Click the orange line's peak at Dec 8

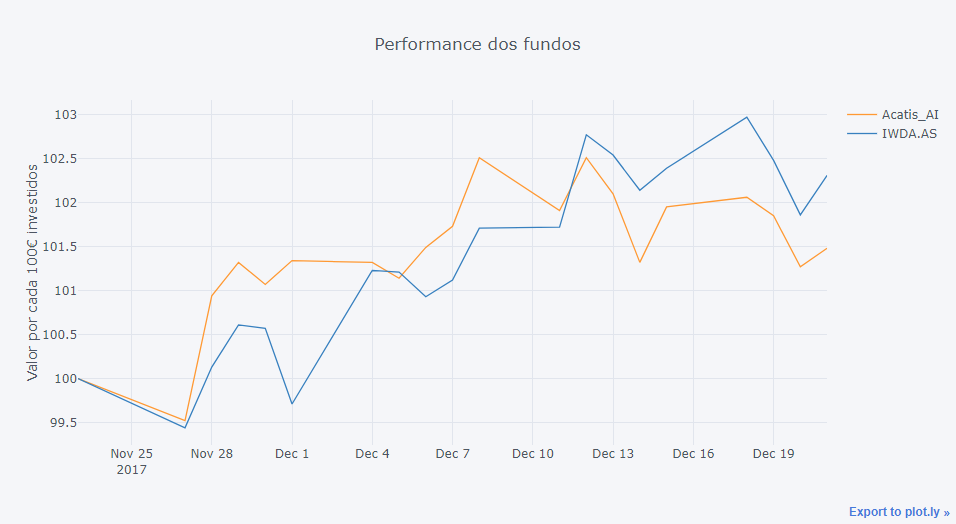point(479,158)
